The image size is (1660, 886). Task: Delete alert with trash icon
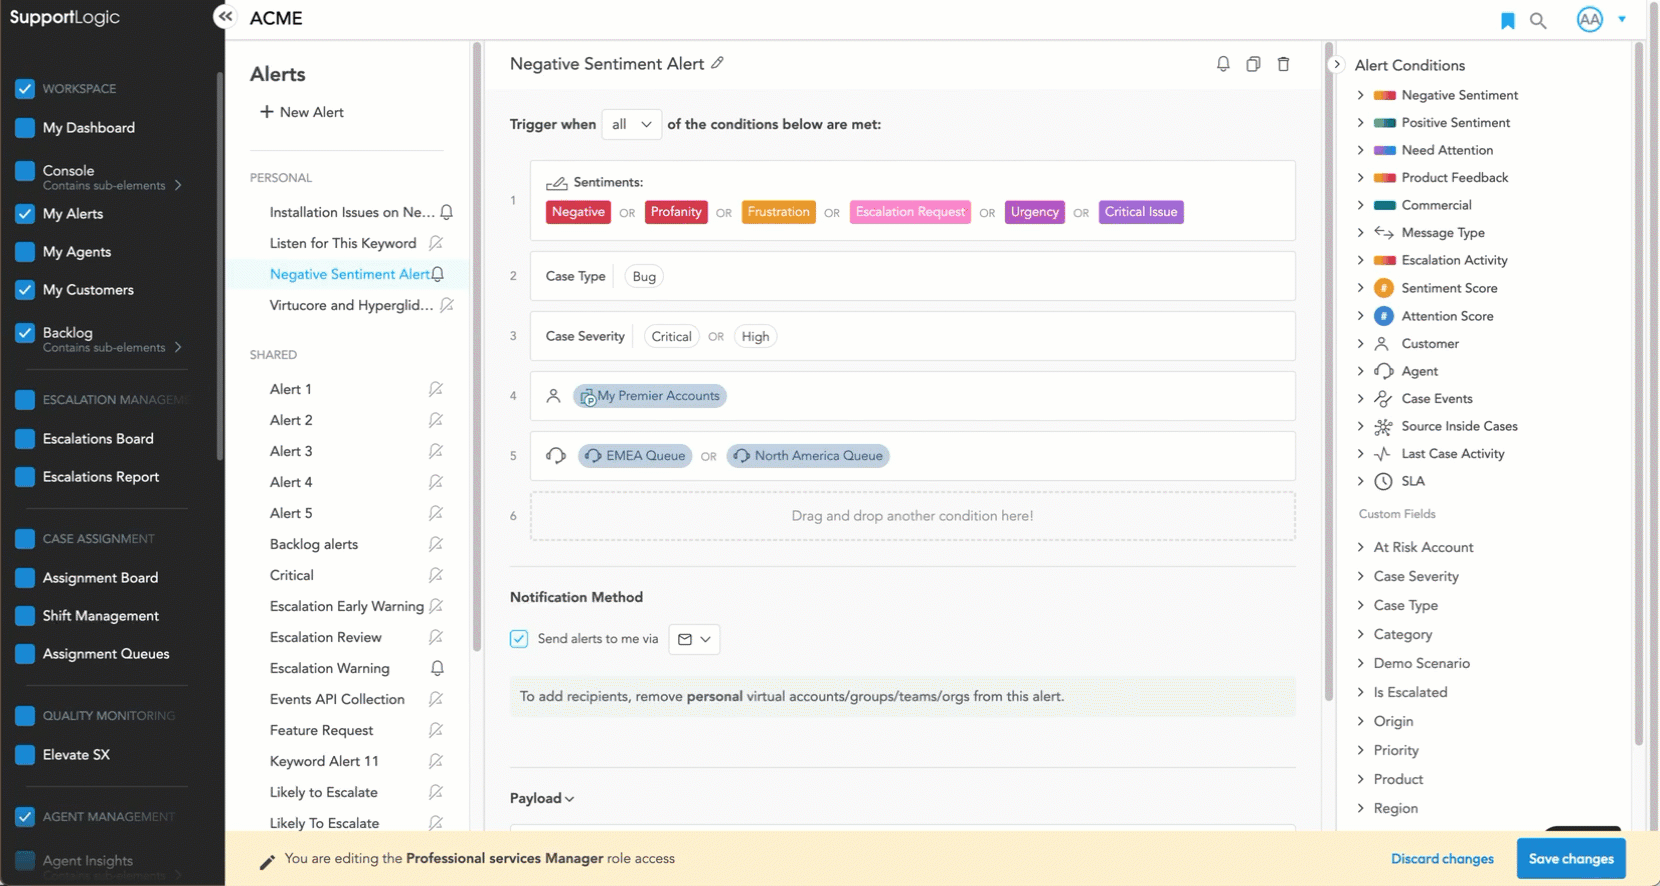click(x=1283, y=64)
